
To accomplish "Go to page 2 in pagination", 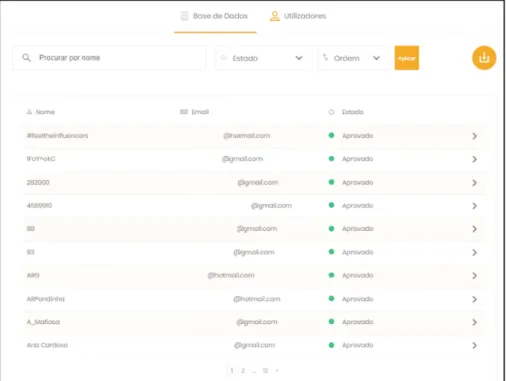I will click(x=243, y=370).
